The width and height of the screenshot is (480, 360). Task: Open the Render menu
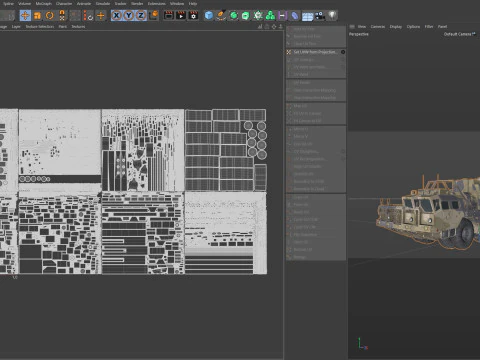(137, 4)
